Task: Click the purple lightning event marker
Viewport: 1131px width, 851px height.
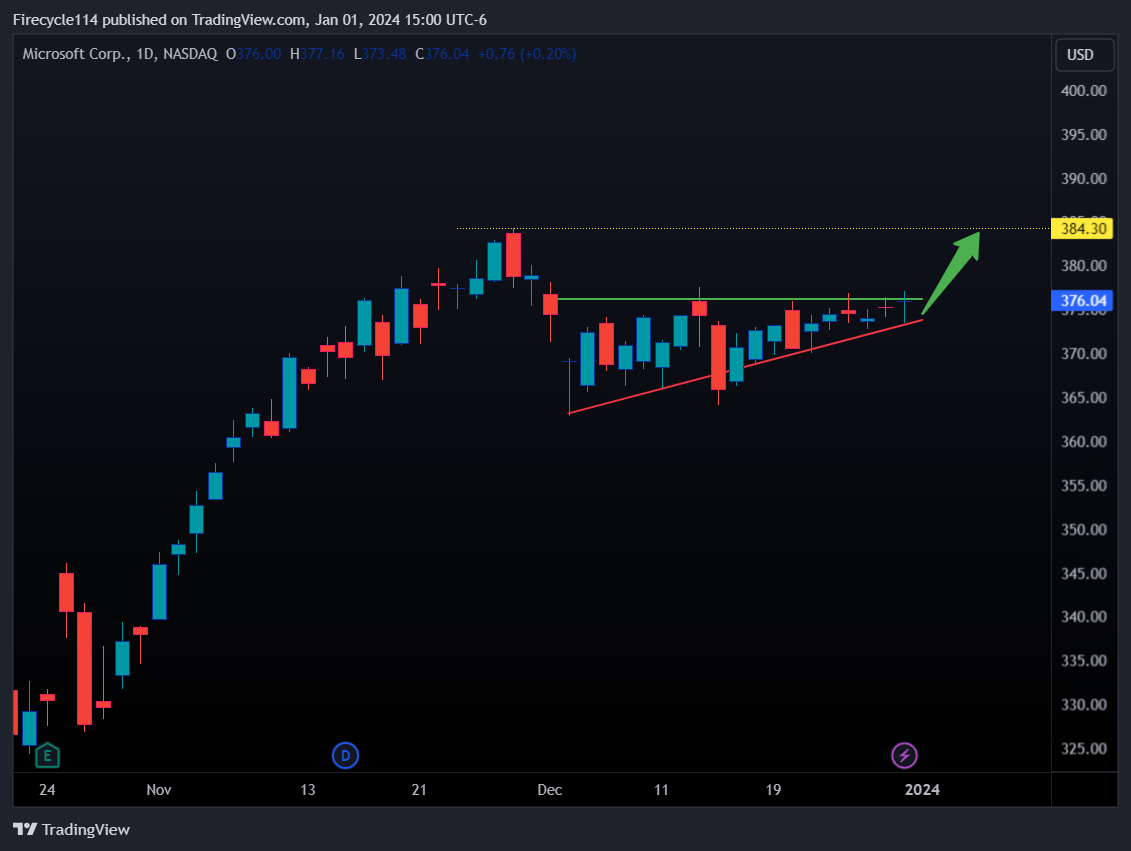Action: (905, 756)
